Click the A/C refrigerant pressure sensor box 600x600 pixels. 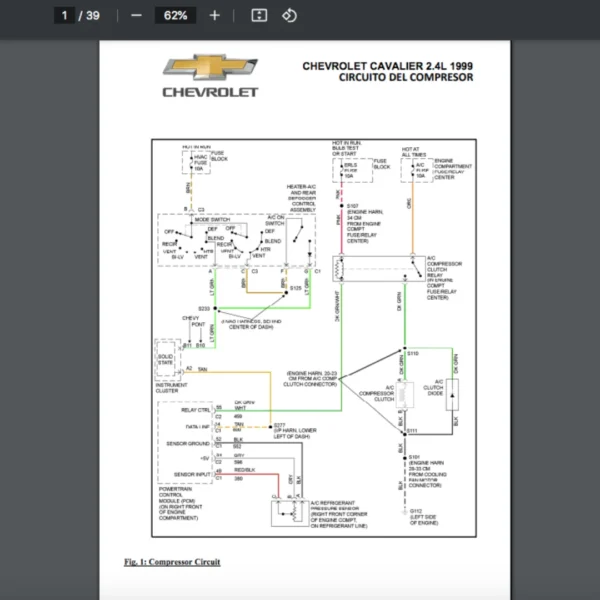[290, 513]
